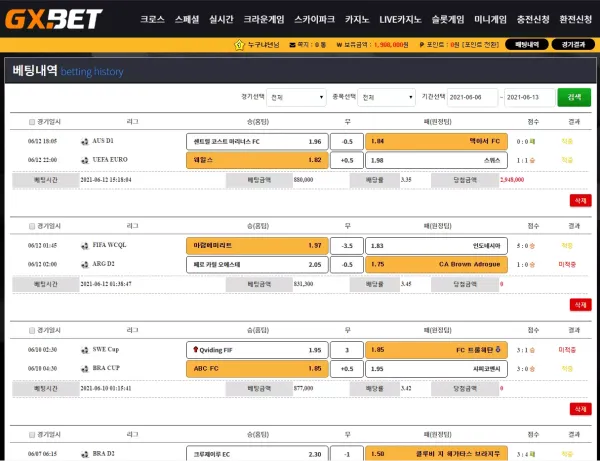
Task: Click the GXBET logo
Action: point(54,19)
